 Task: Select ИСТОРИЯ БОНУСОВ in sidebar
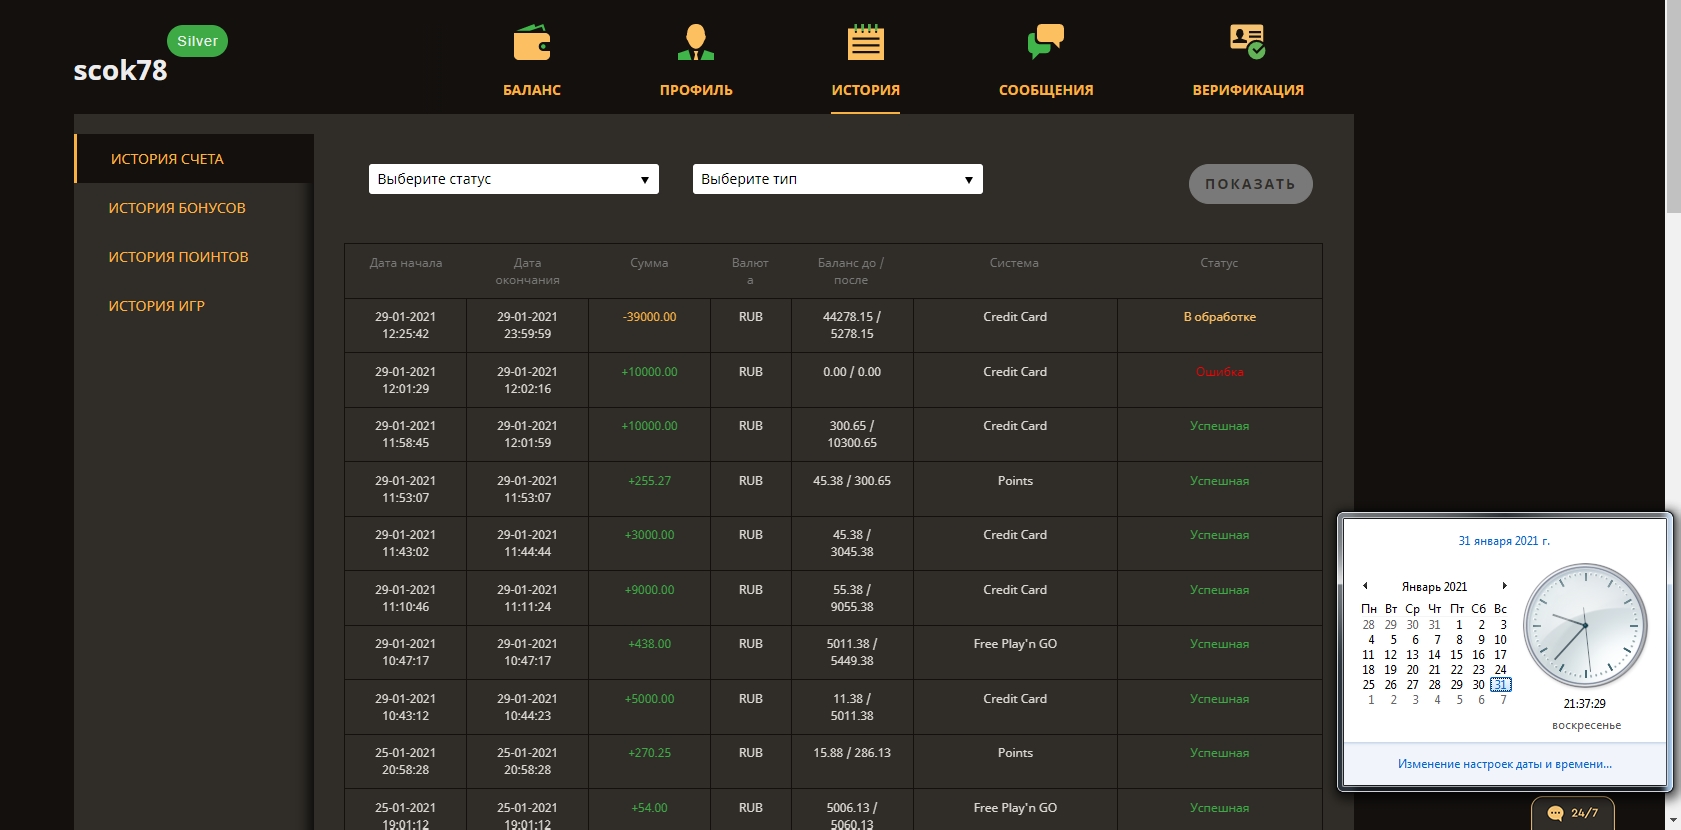pos(177,208)
